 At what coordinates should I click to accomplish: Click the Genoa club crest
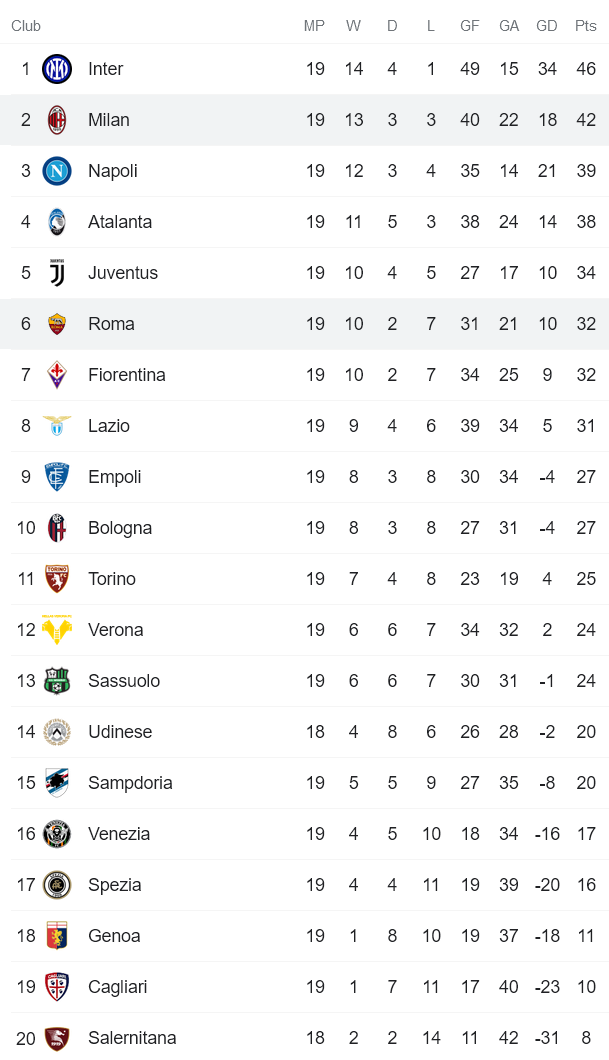[x=57, y=936]
